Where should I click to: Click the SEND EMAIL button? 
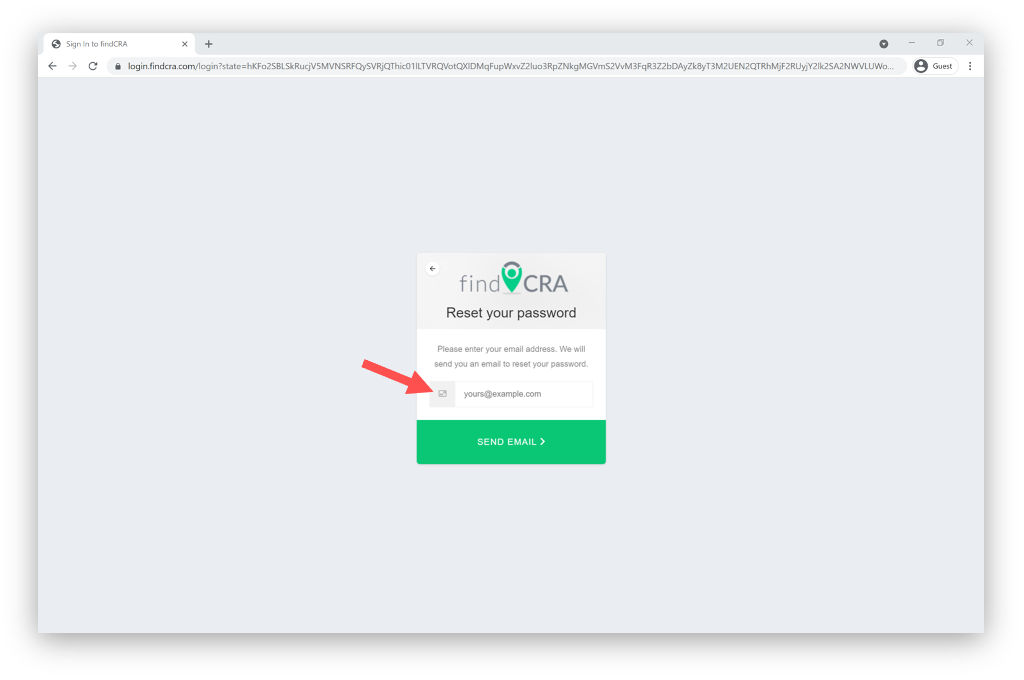pos(511,442)
